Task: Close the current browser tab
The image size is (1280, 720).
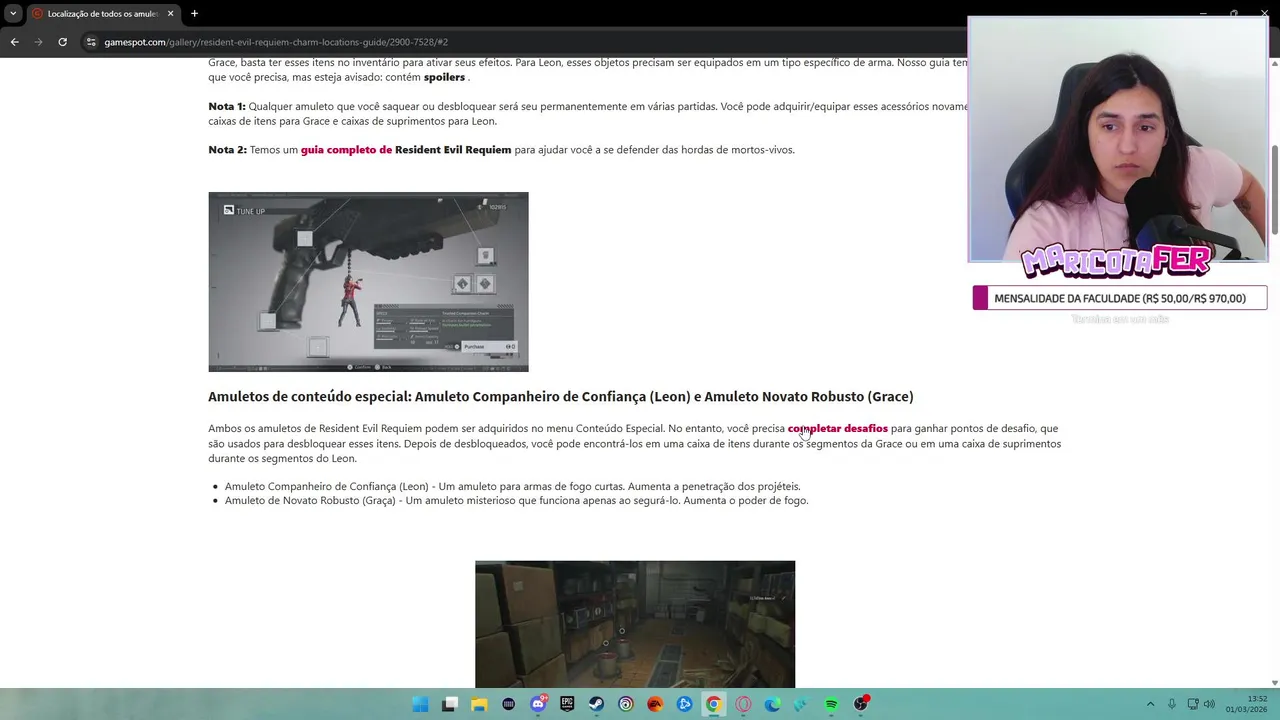Action: coord(170,14)
